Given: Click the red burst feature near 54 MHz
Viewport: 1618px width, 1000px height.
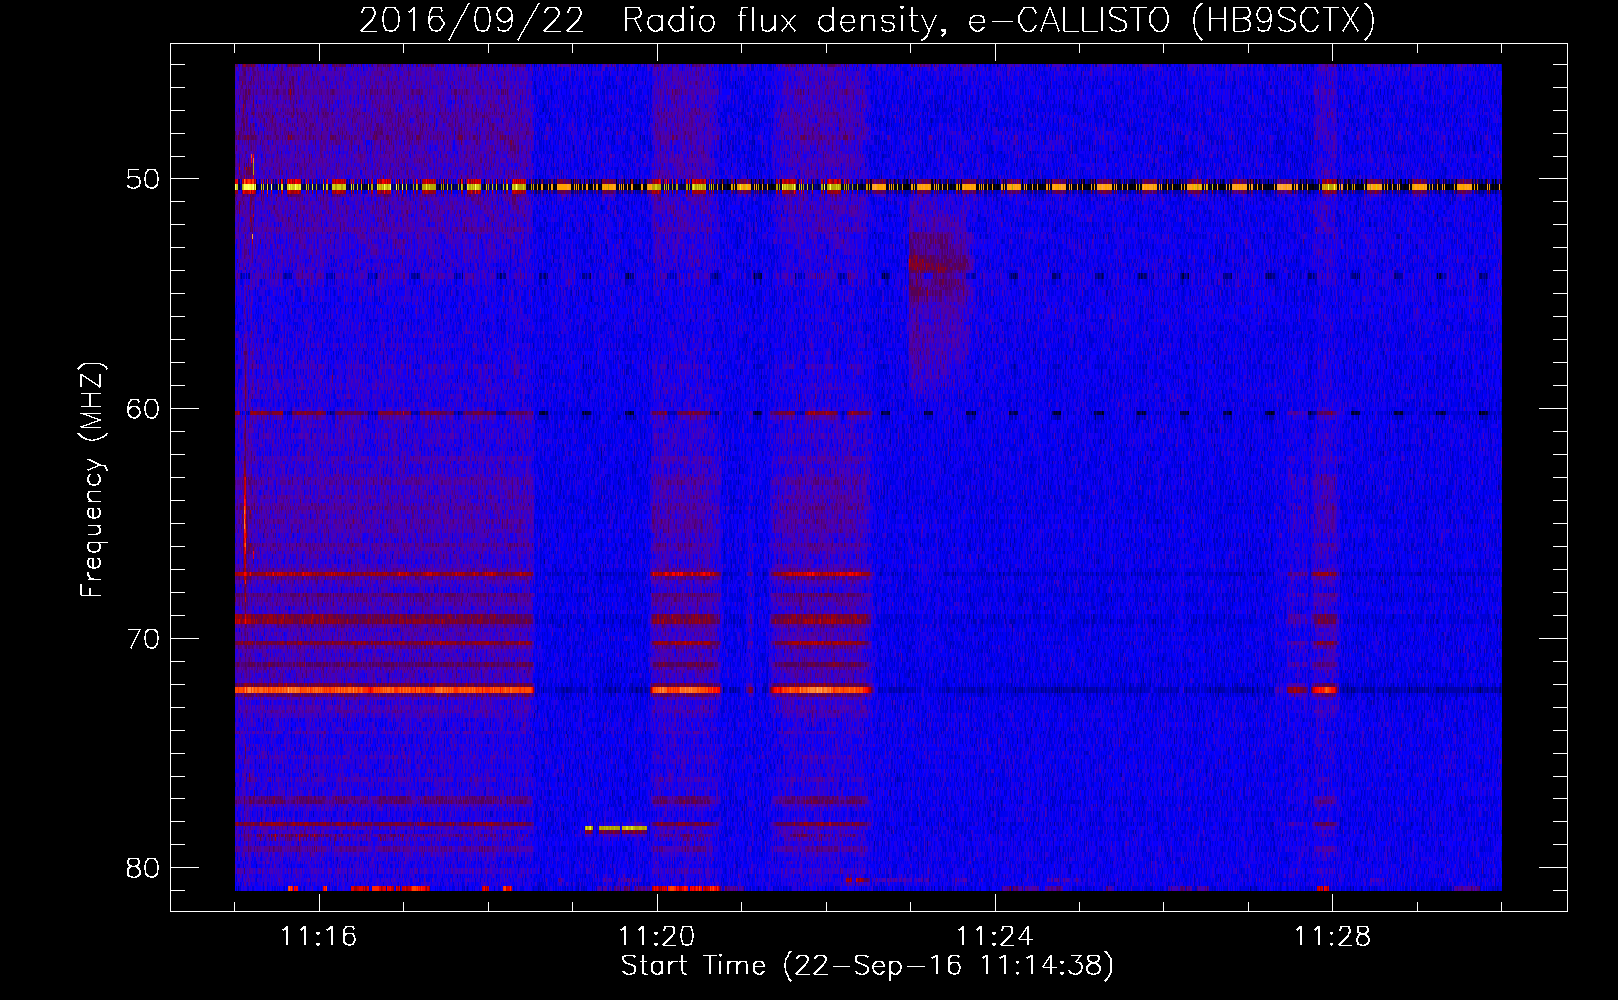Looking at the screenshot, I should tap(940, 300).
